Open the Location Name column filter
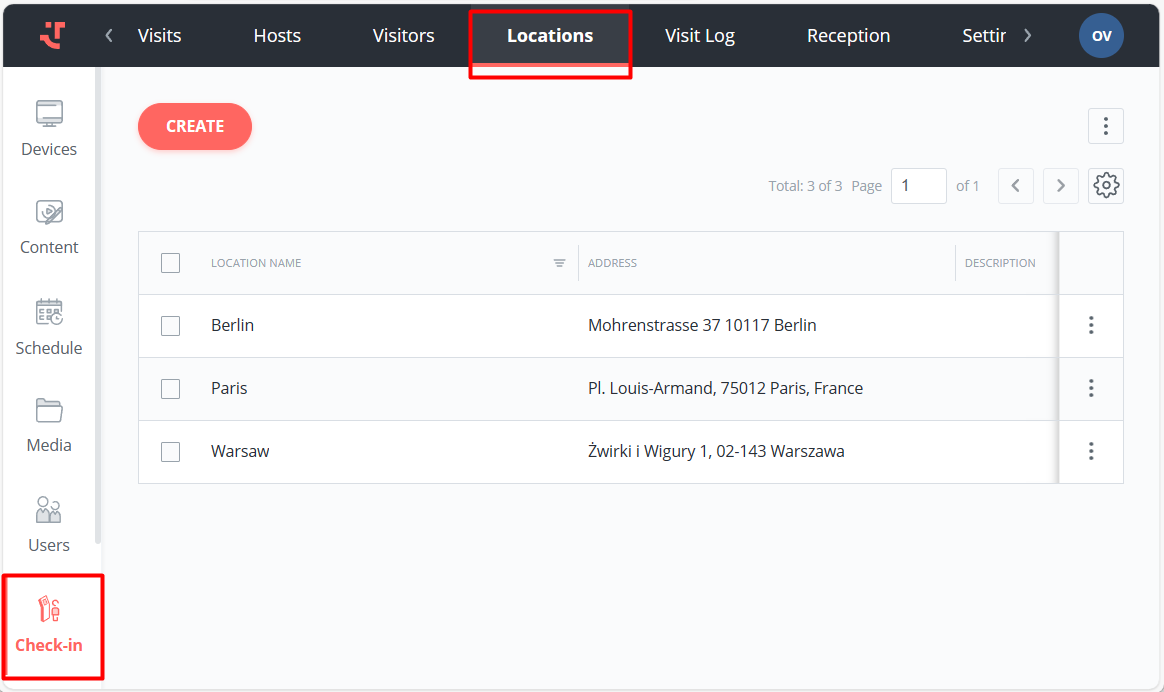The image size is (1164, 692). tap(560, 264)
